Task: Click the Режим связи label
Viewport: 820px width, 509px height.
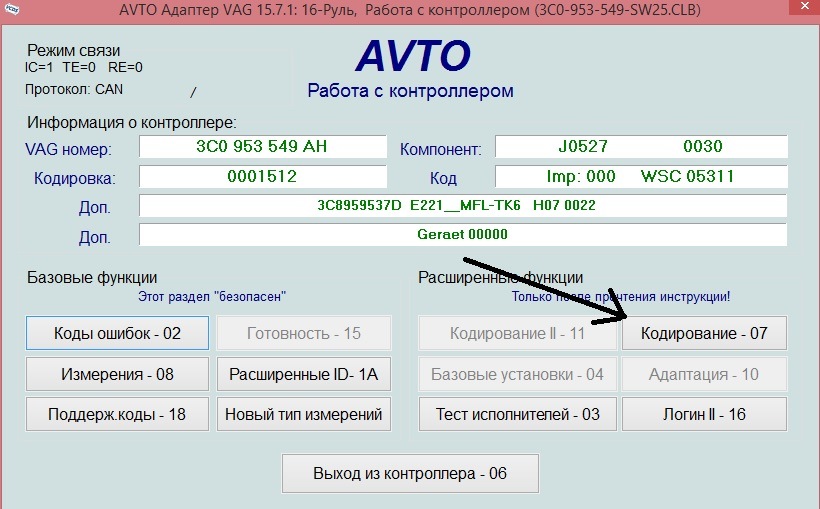Action: 74,50
